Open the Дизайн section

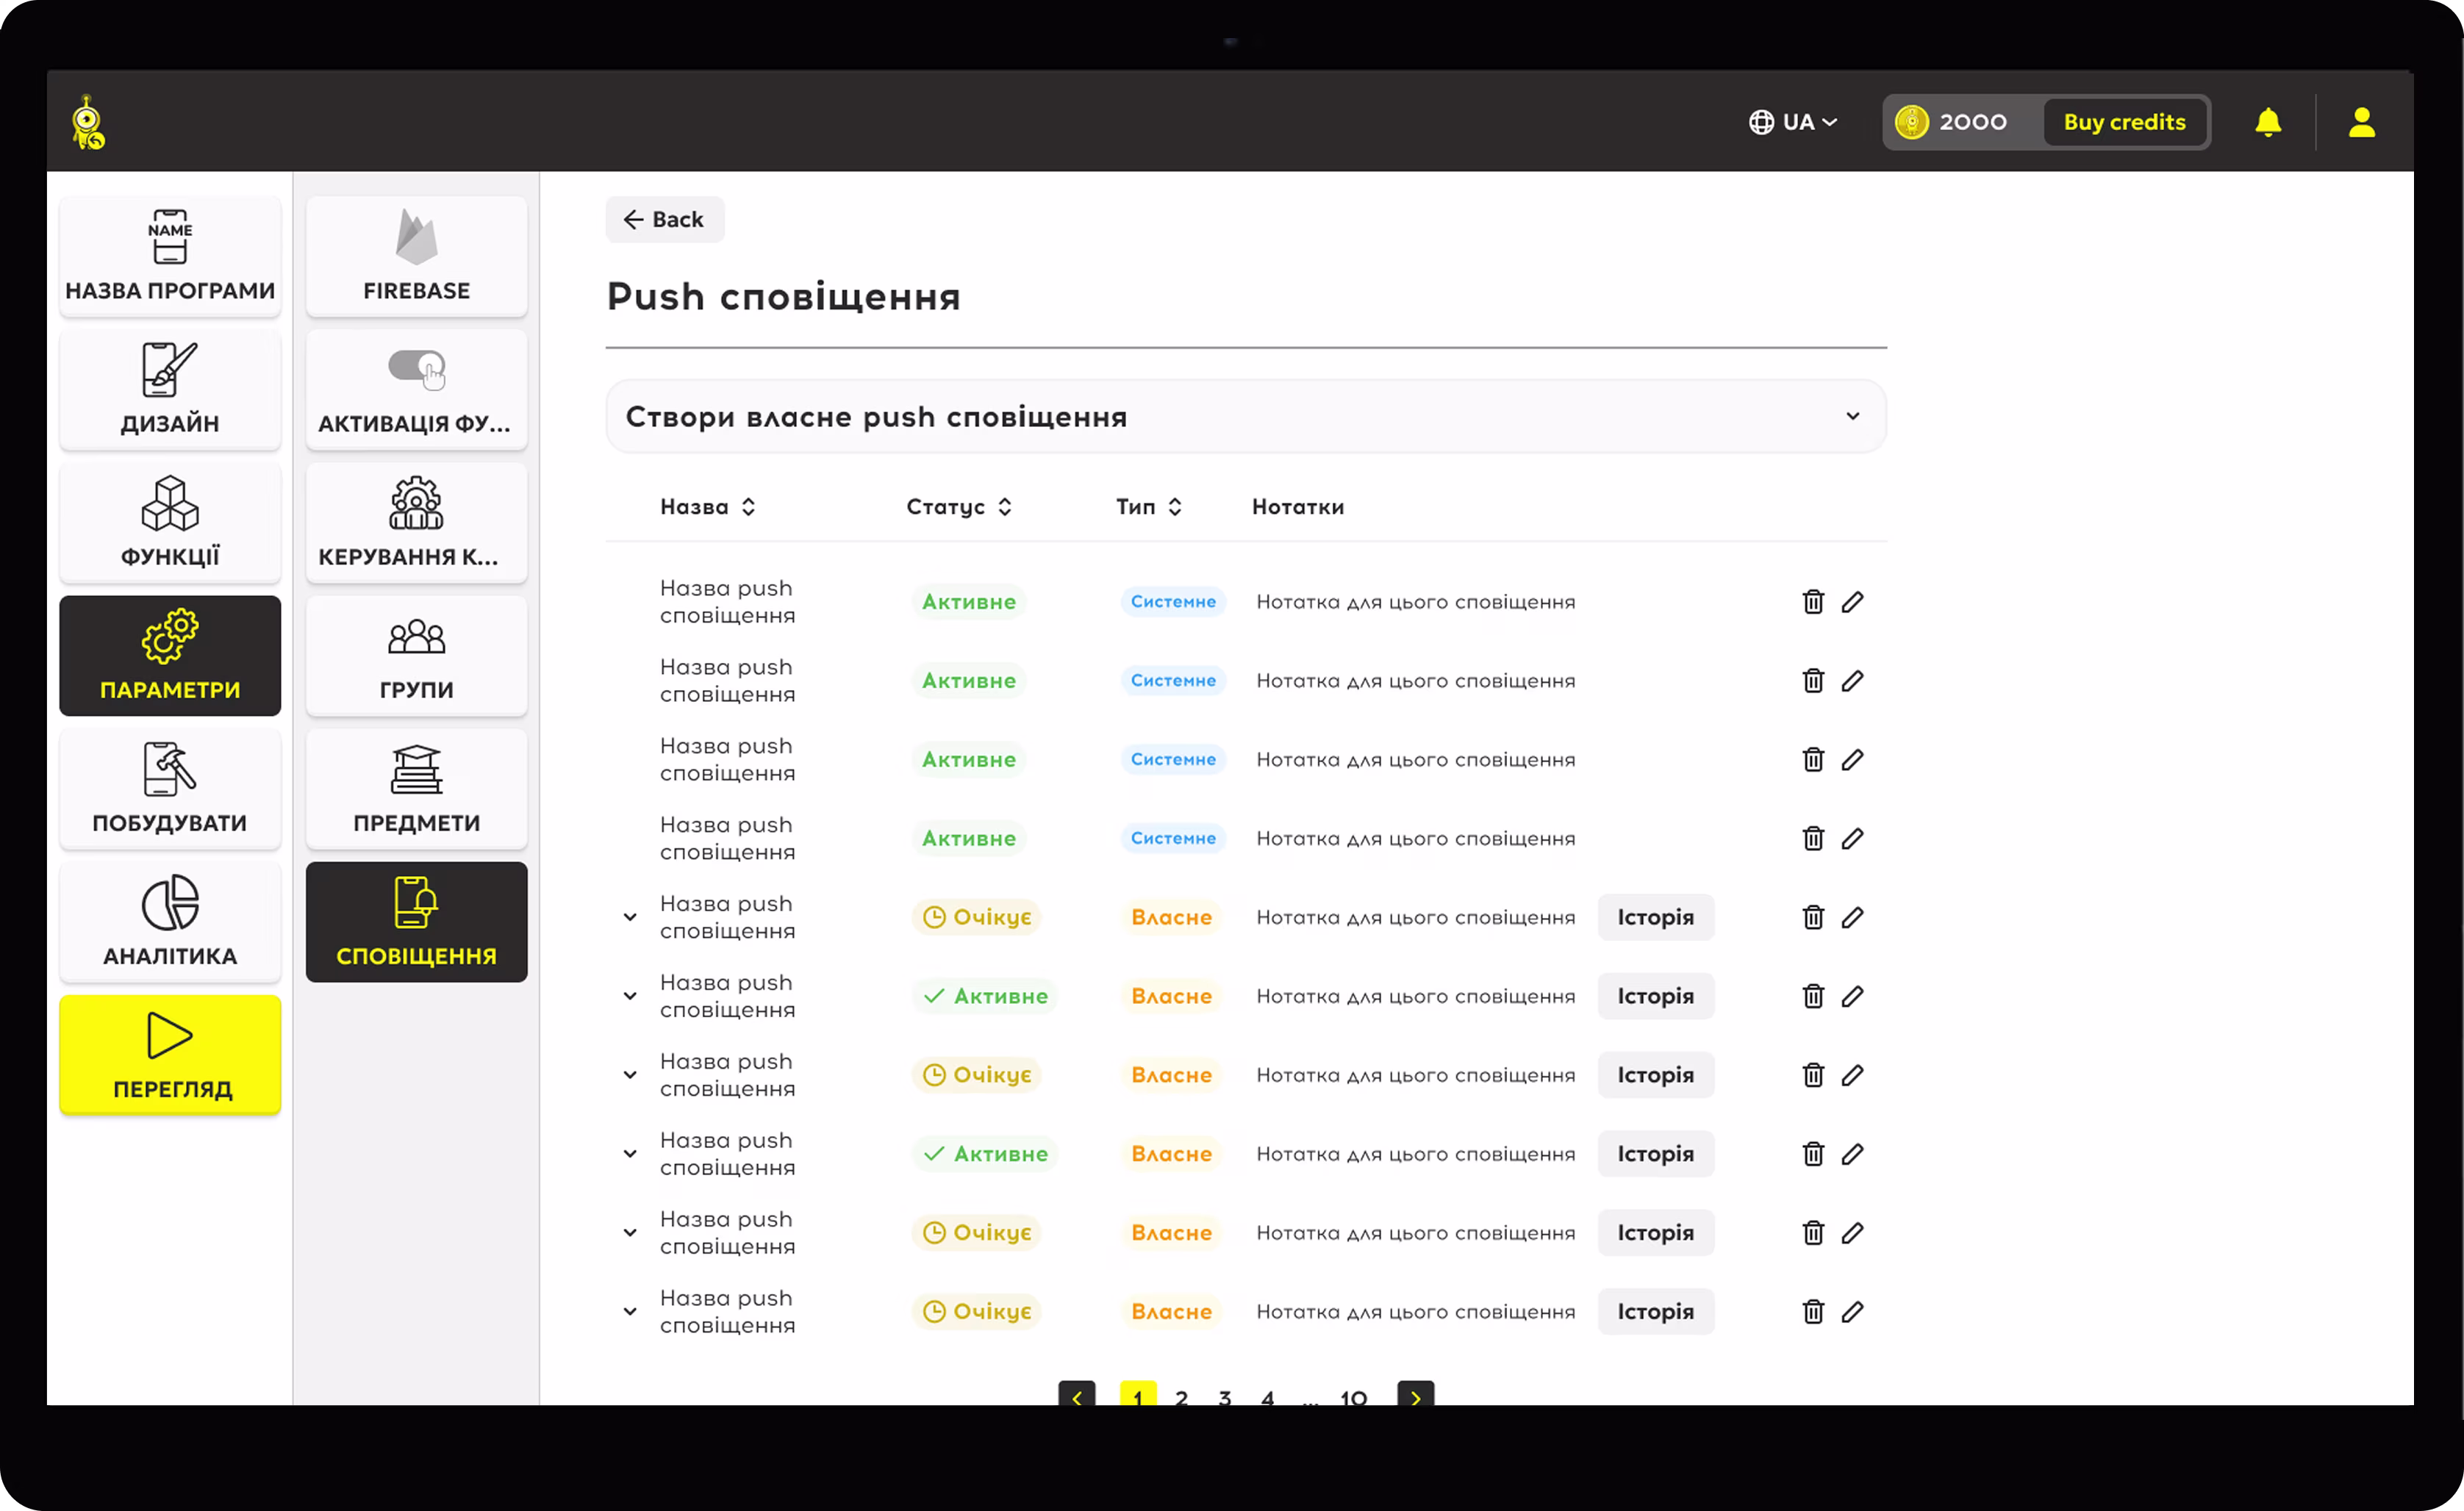170,389
